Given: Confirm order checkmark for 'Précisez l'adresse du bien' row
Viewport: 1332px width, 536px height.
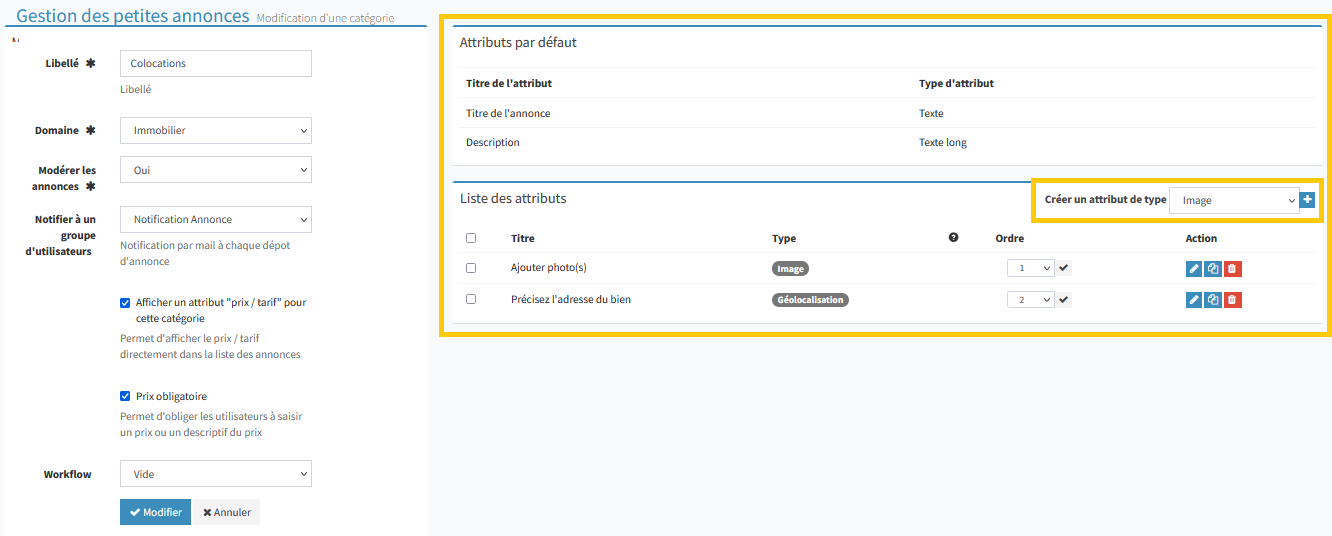Looking at the screenshot, I should pos(1064,299).
